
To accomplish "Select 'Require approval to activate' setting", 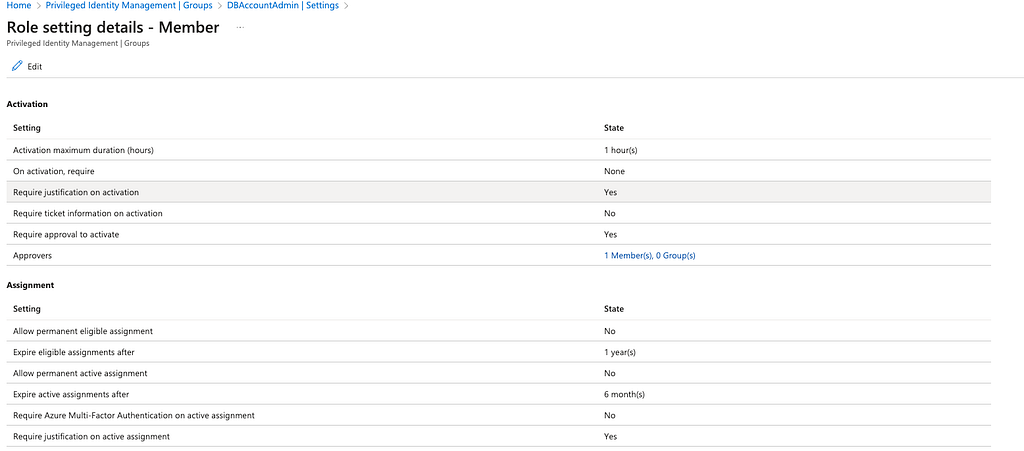I will click(x=66, y=234).
